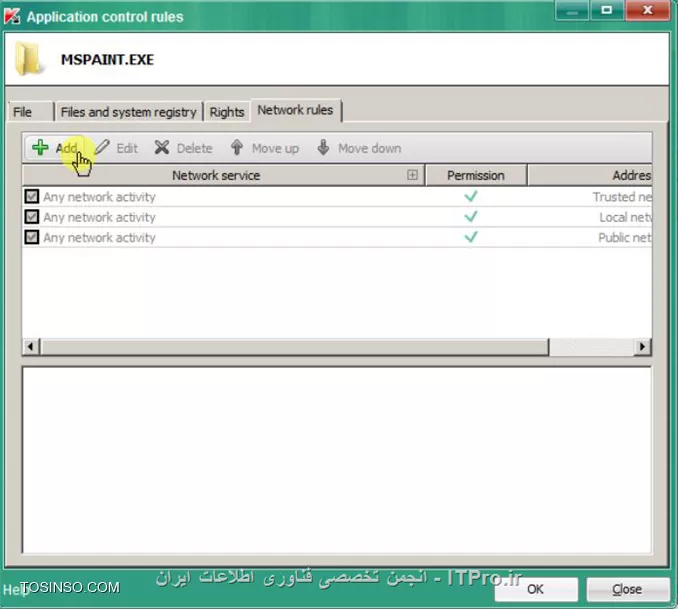Click the Local networks address cell
678x609 pixels.
625,217
